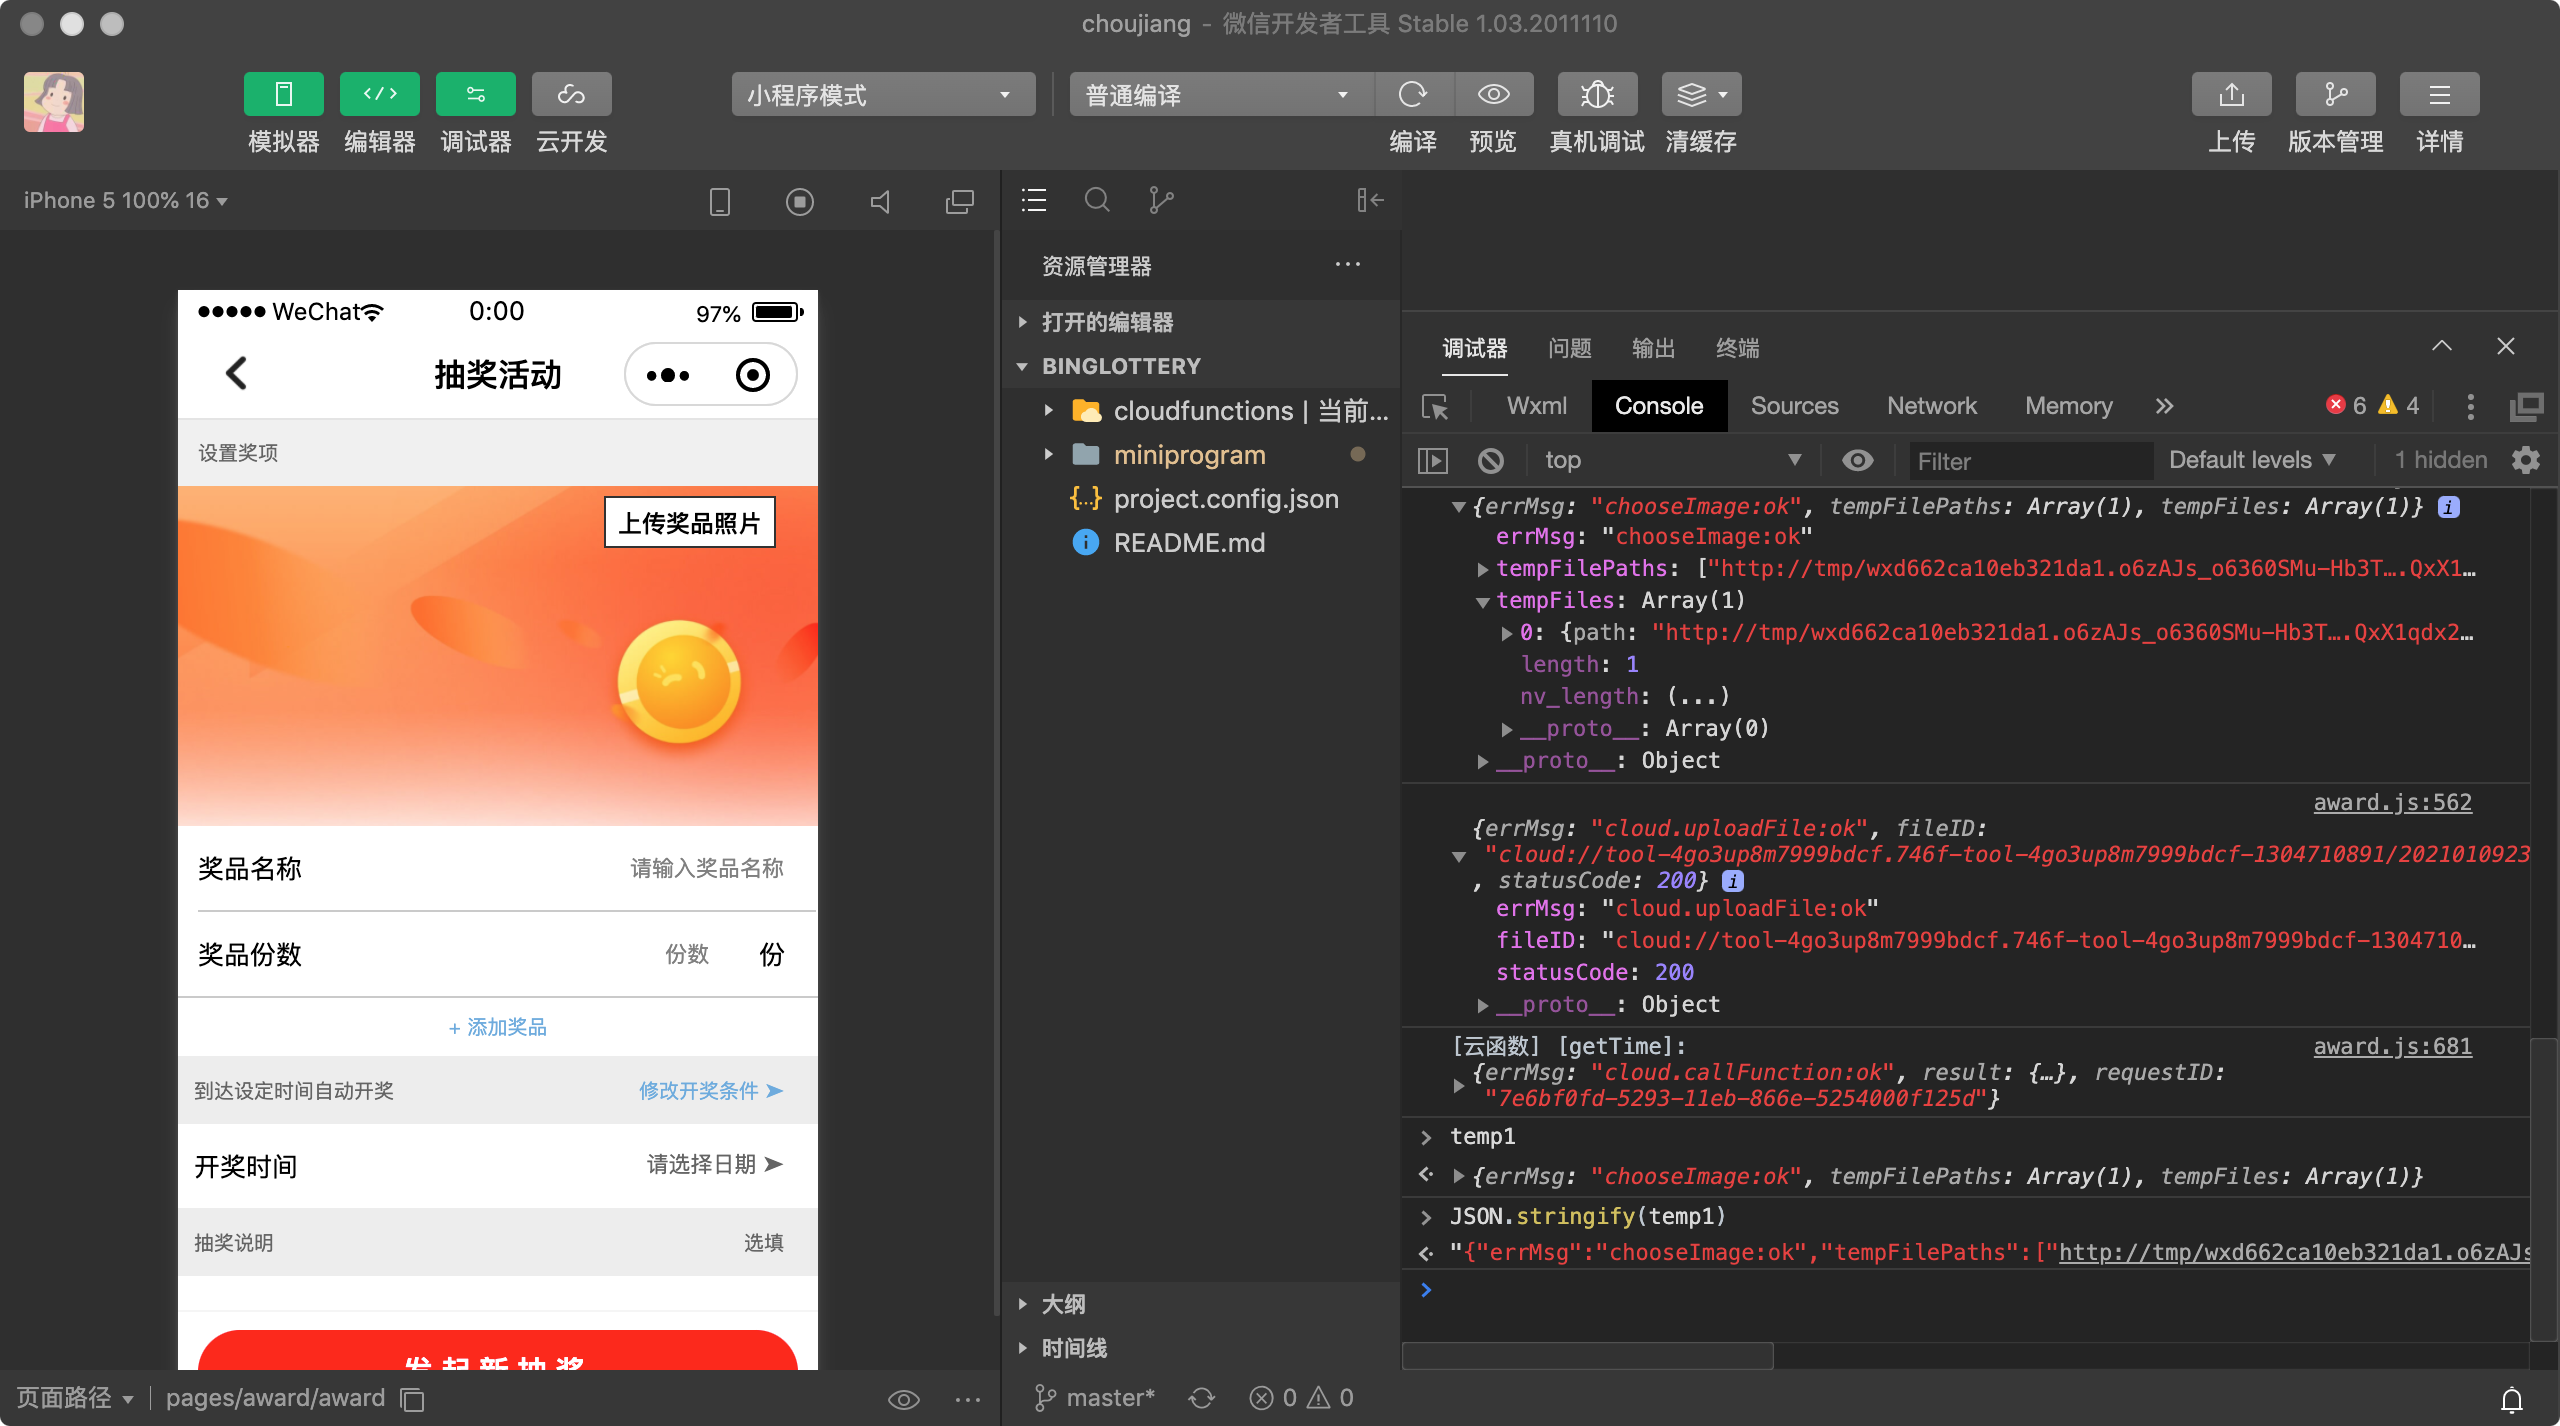
Task: Switch to the Sources tab
Action: (1794, 406)
